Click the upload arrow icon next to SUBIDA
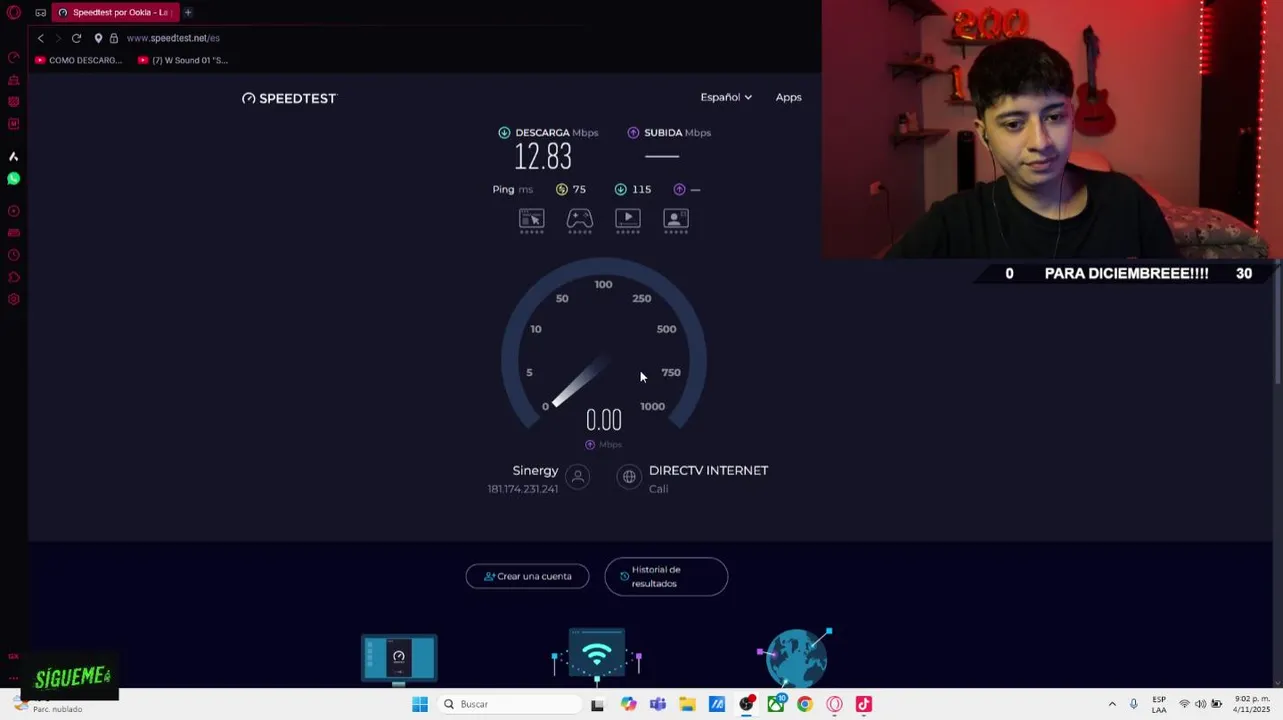 pos(633,132)
